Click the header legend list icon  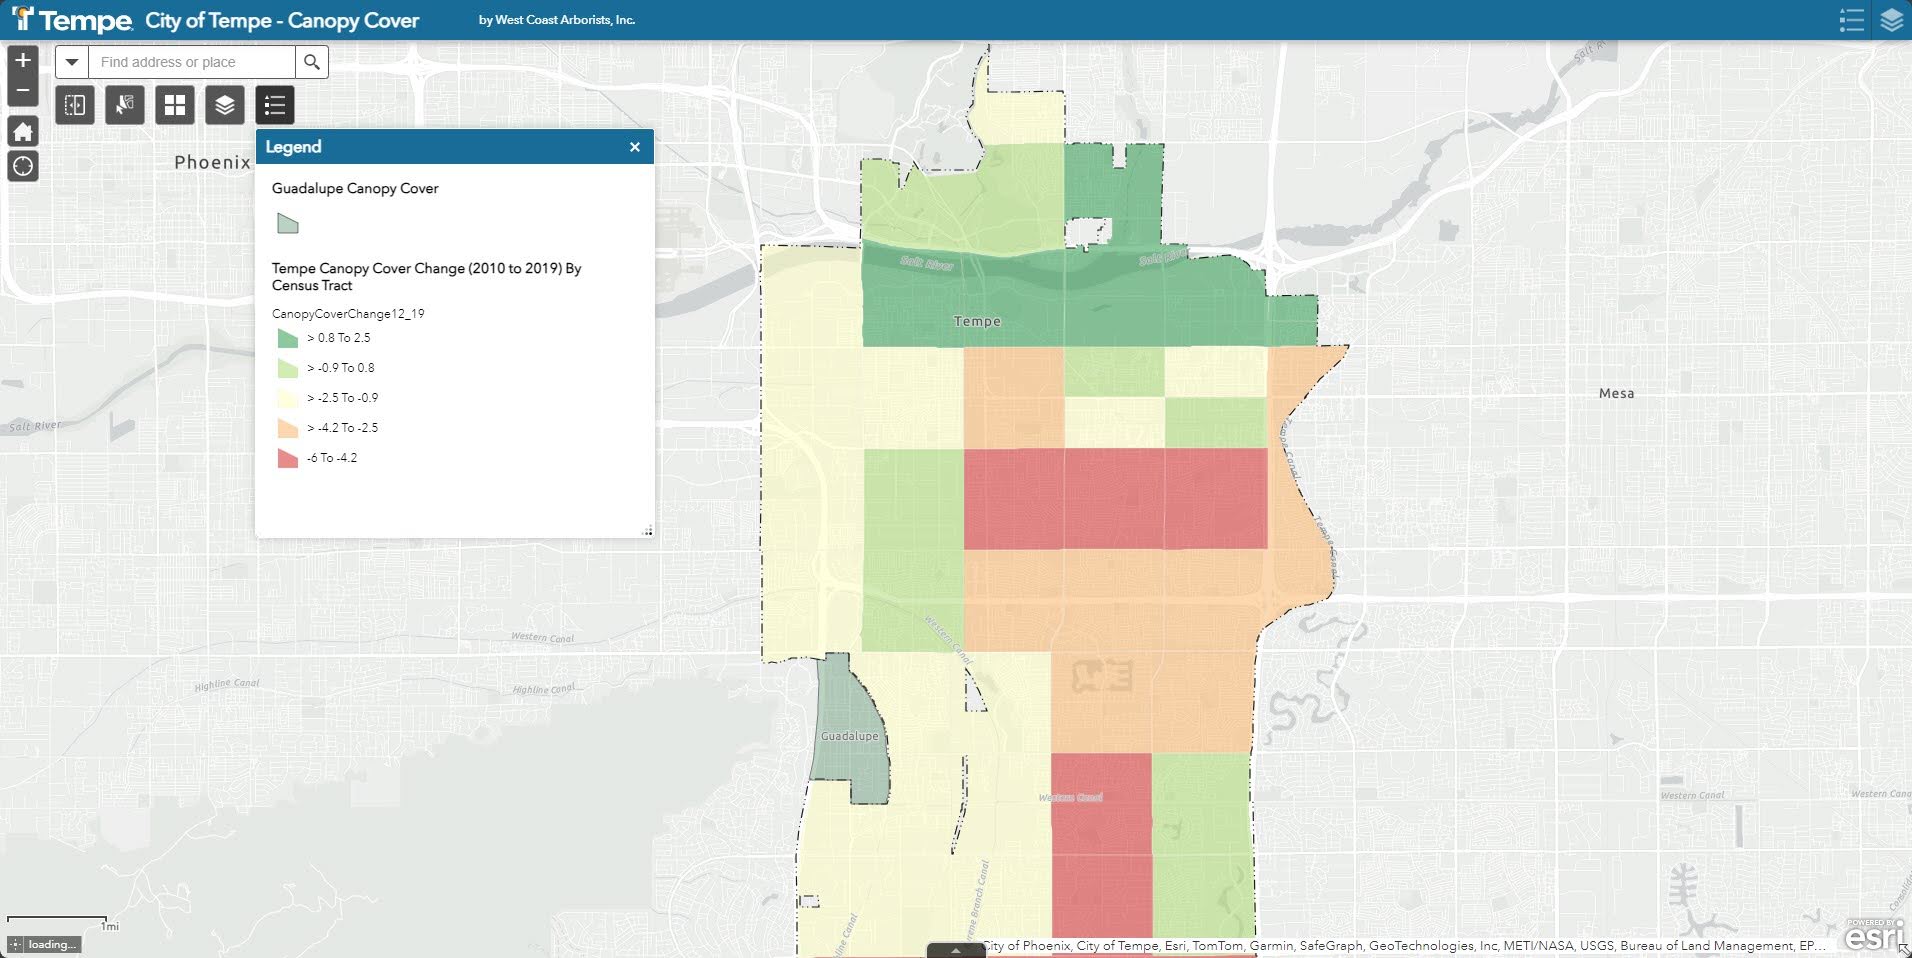pyautogui.click(x=1851, y=20)
